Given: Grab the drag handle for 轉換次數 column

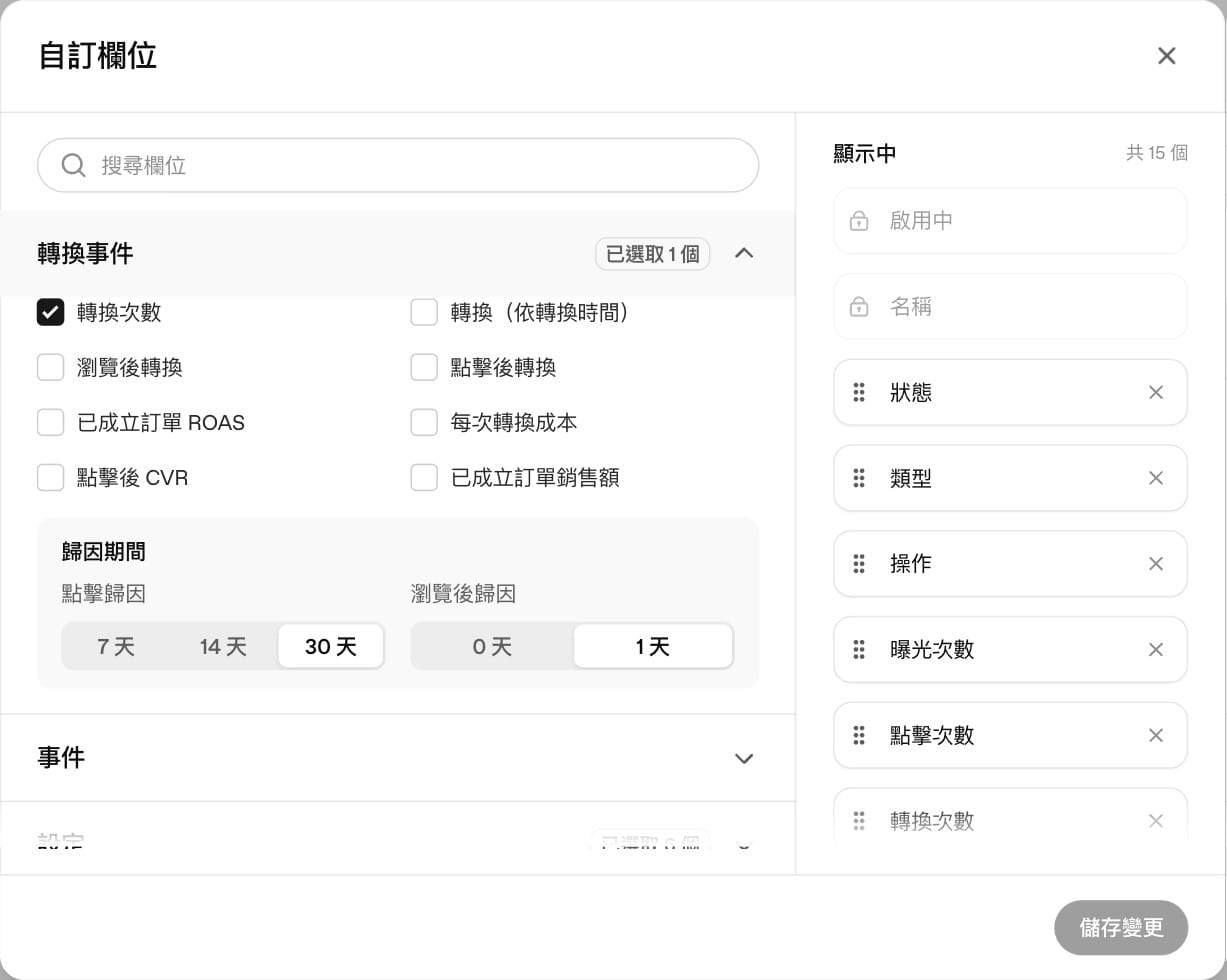Looking at the screenshot, I should [859, 821].
